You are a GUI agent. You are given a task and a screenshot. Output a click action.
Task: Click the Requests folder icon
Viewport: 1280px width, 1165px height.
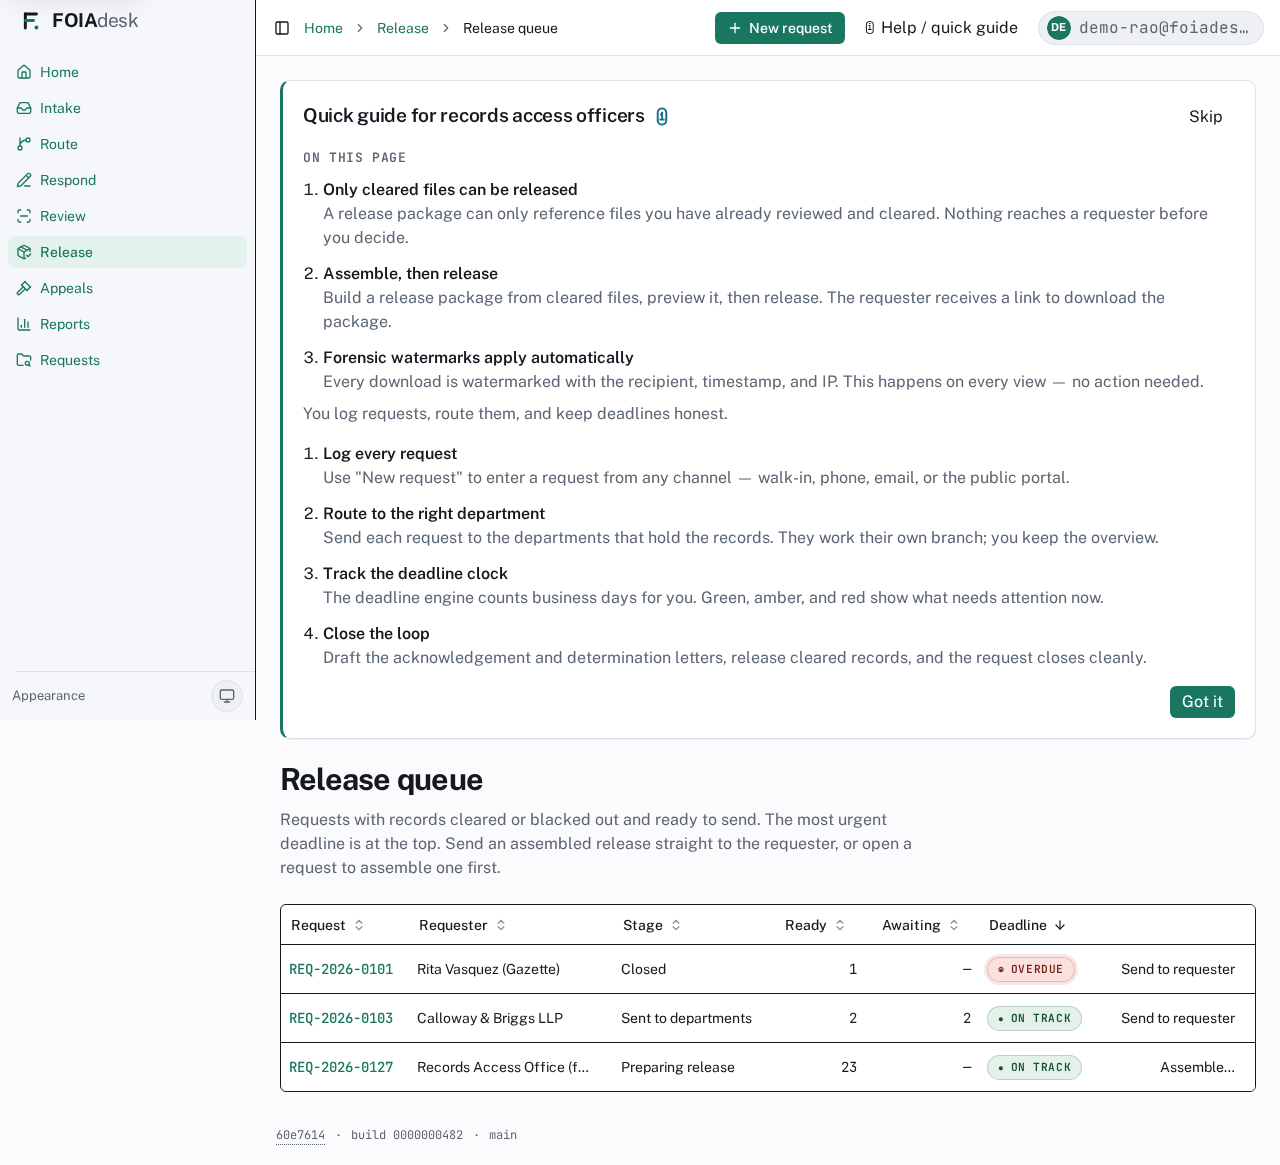[x=24, y=360]
